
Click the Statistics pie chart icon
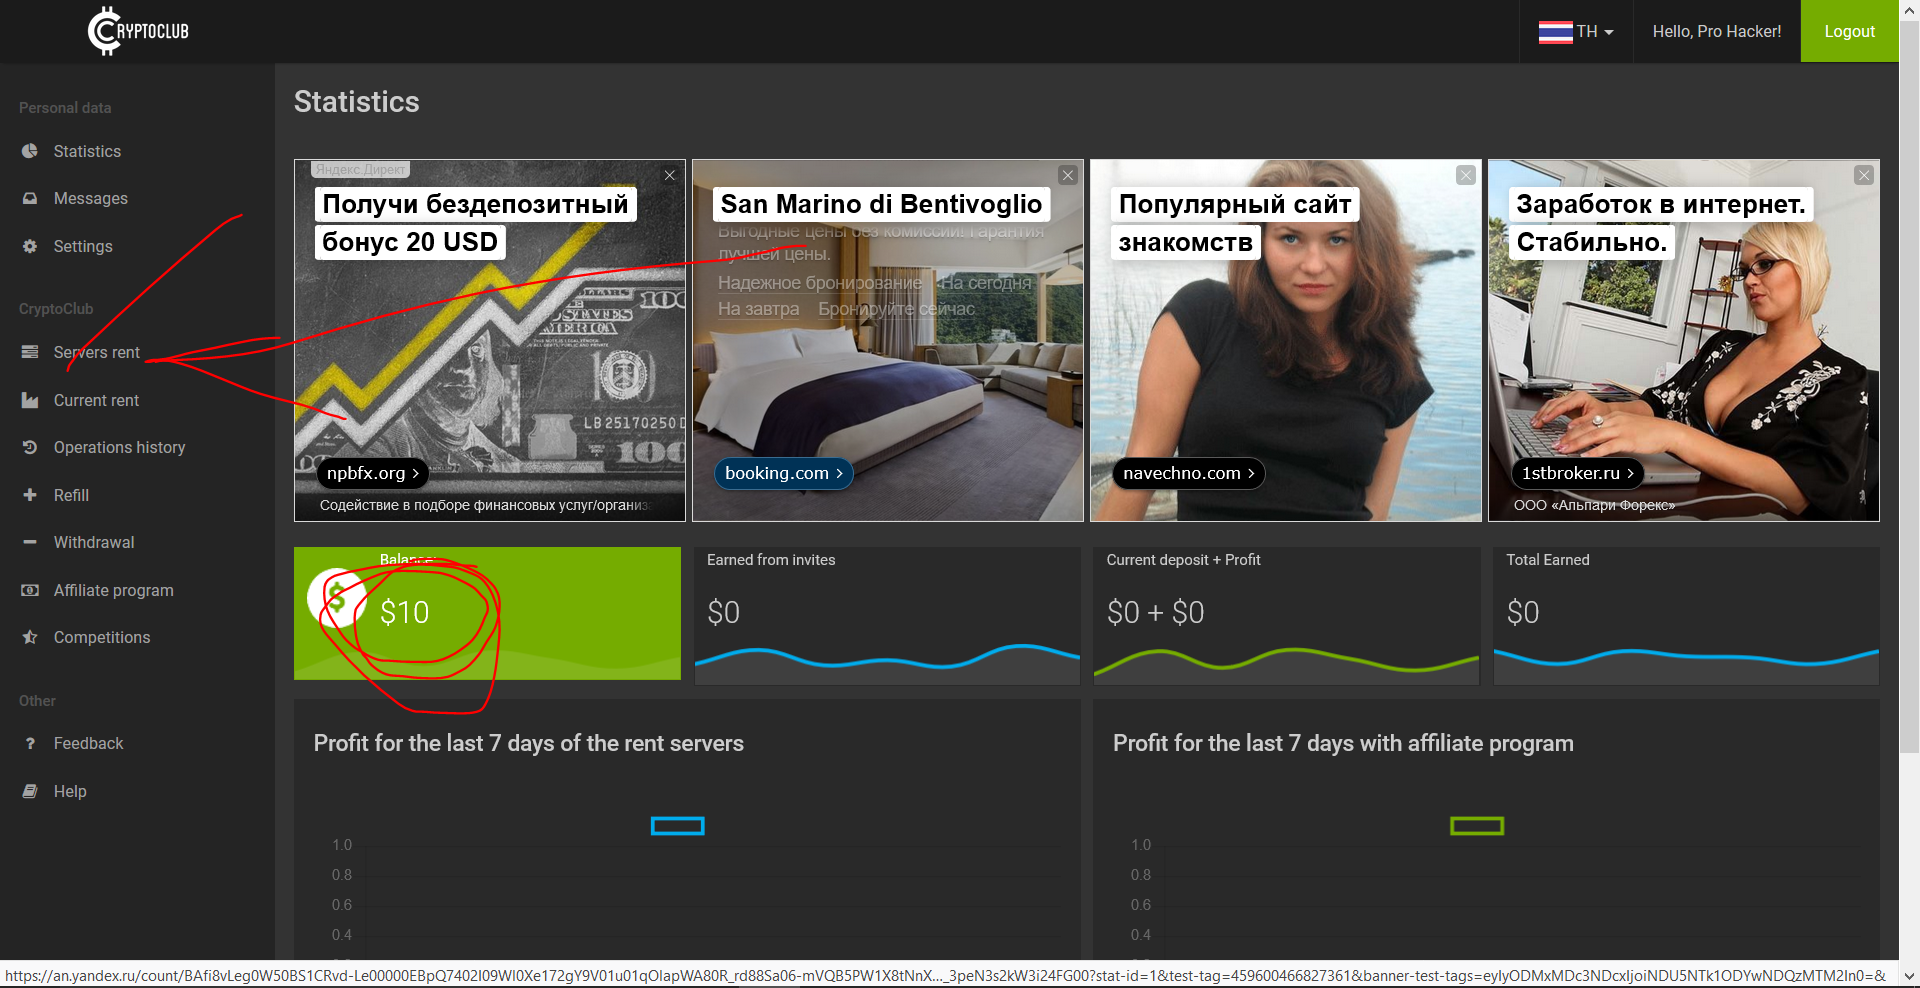coord(30,151)
